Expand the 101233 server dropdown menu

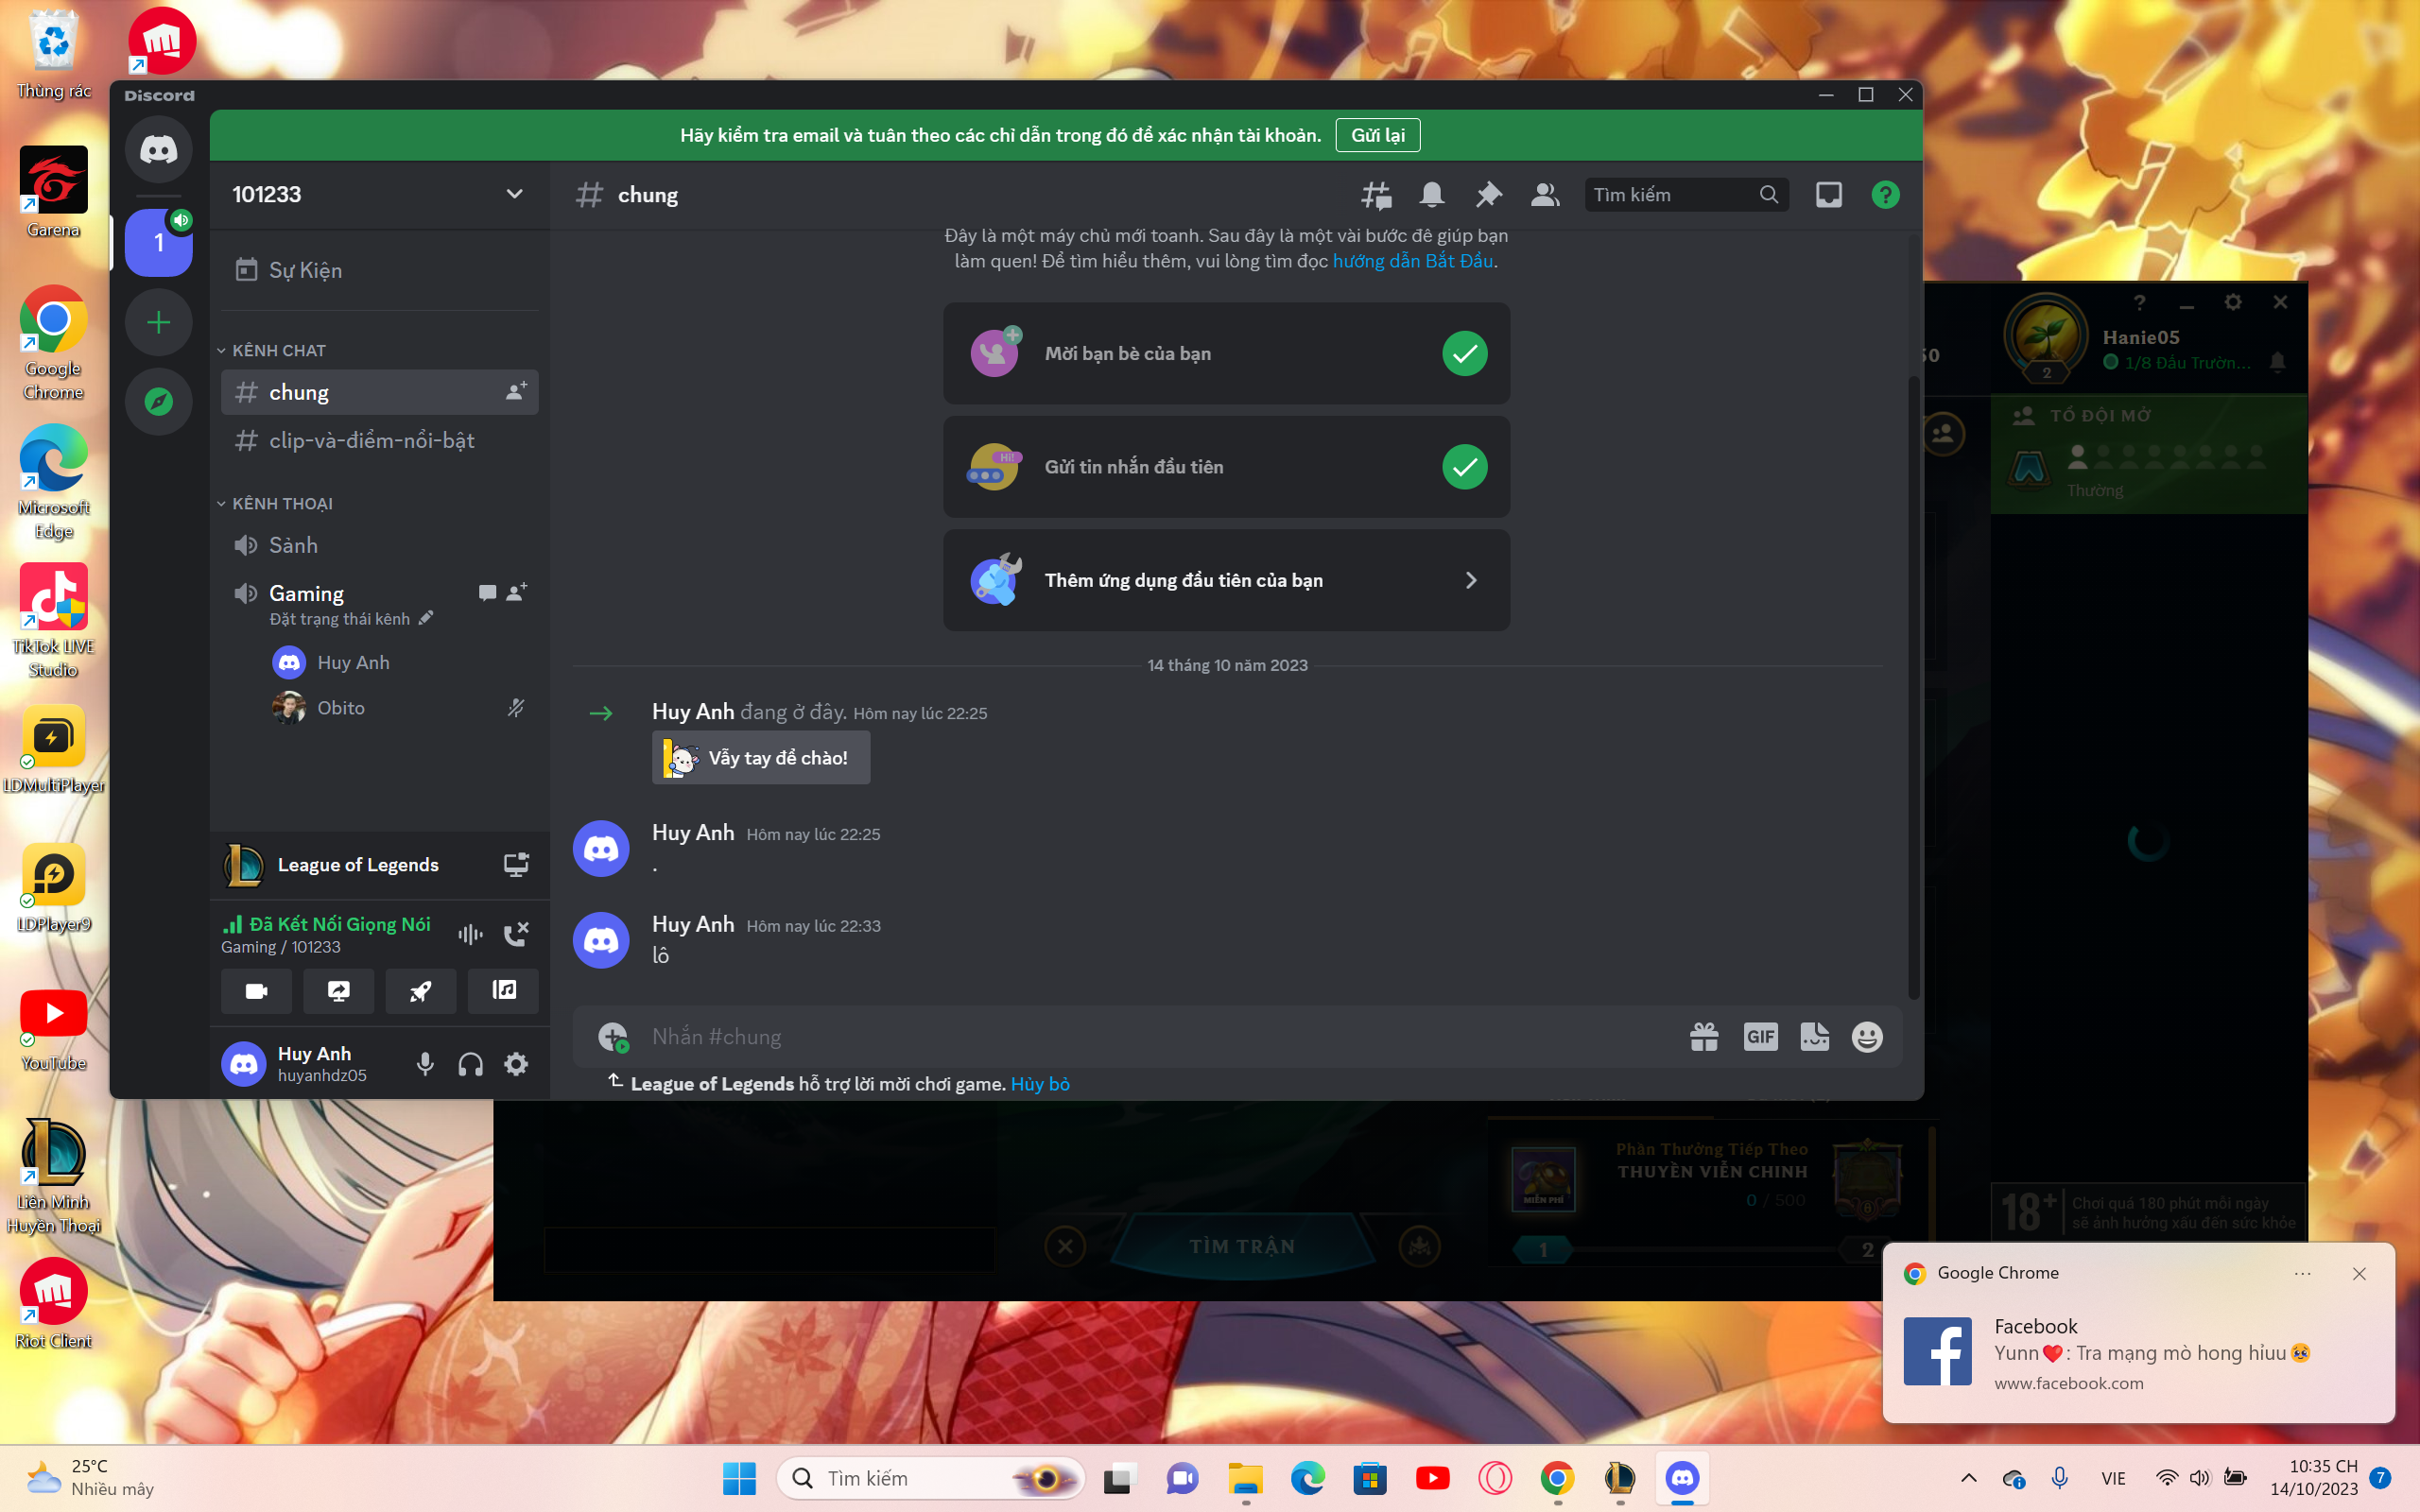point(514,194)
